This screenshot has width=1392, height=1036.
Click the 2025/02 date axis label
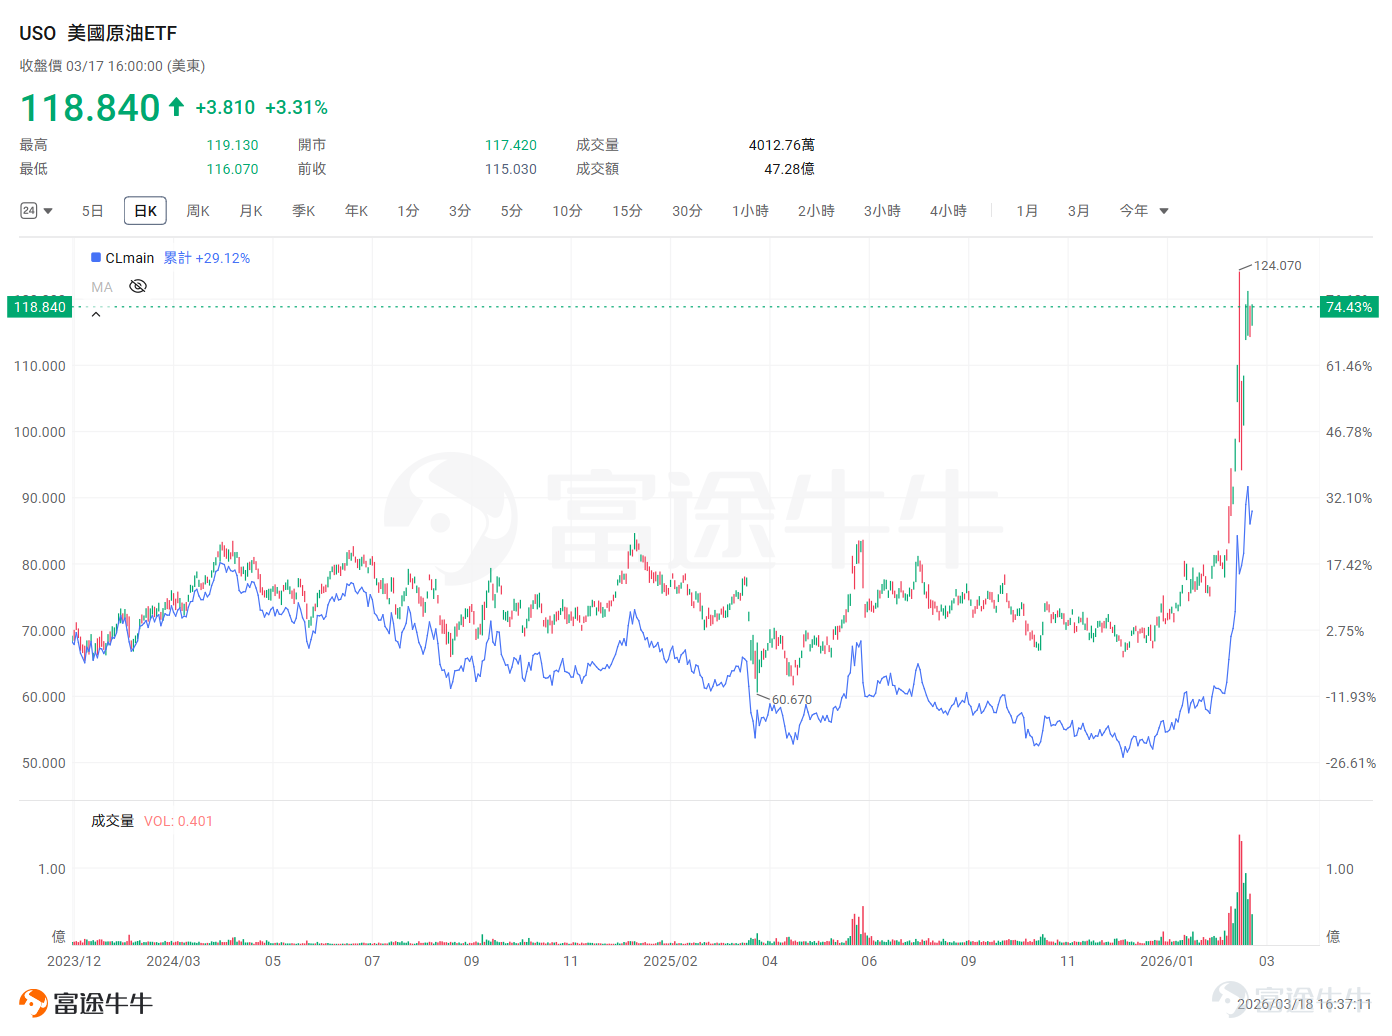(x=670, y=961)
